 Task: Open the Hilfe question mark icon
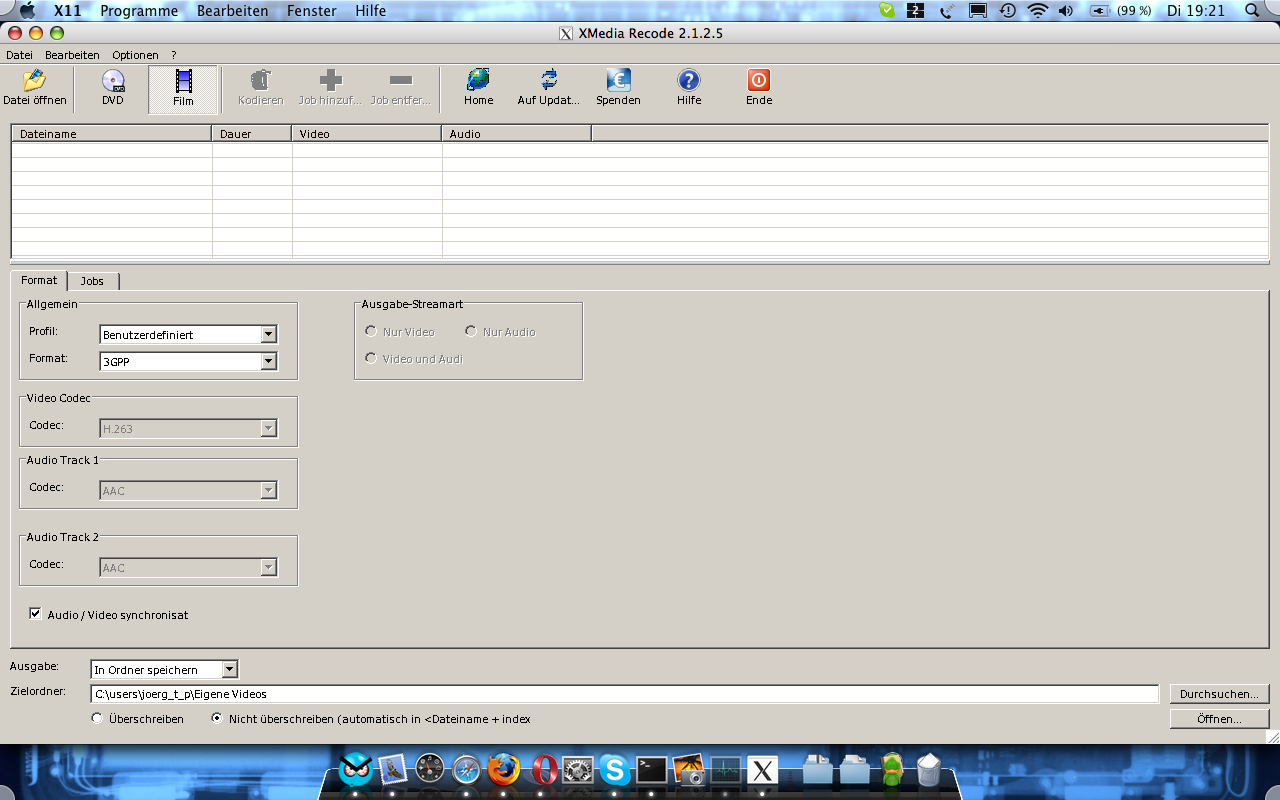coord(689,88)
